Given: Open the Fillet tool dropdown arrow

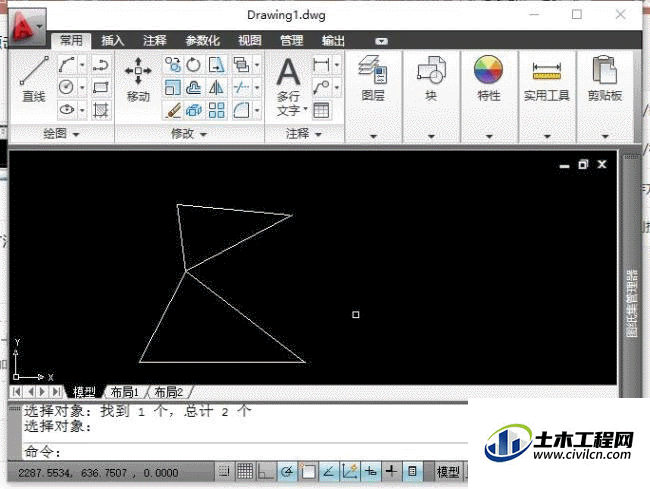Looking at the screenshot, I should 257,110.
